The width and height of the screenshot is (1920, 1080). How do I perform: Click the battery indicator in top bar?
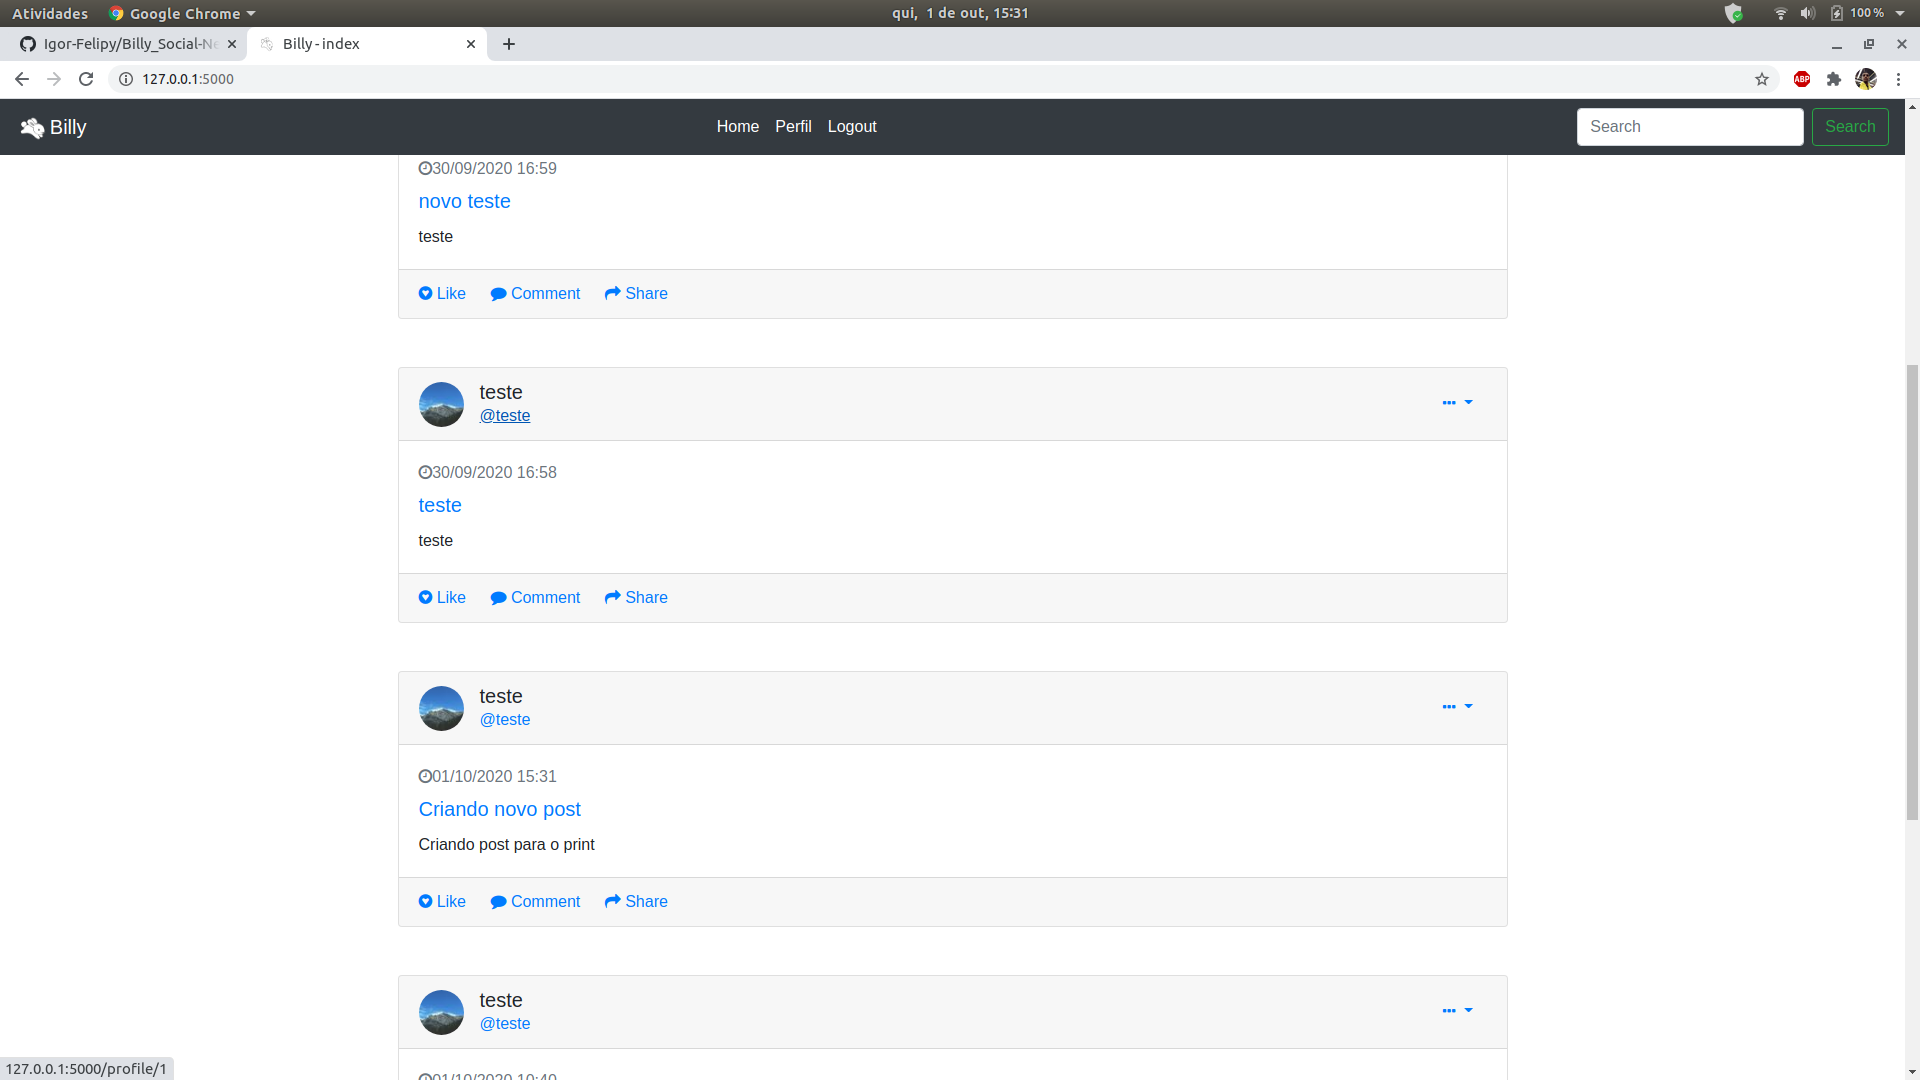pos(1858,13)
